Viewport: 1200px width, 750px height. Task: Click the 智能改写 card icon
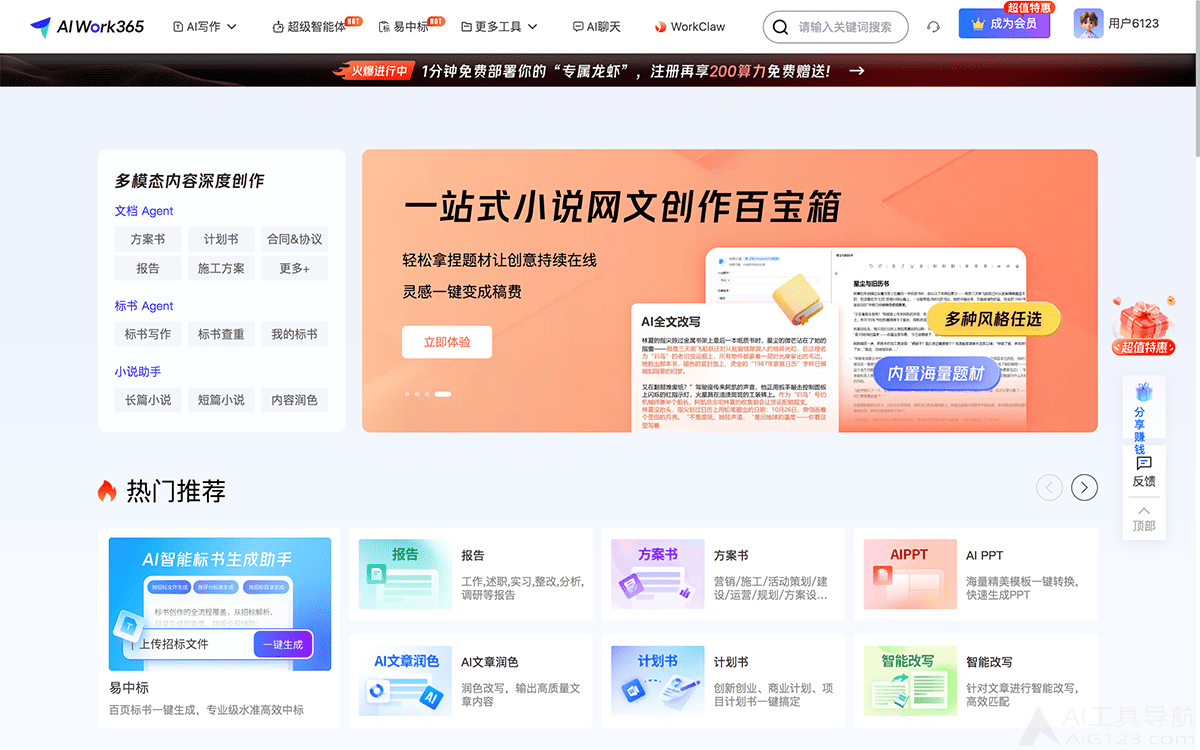click(x=909, y=681)
